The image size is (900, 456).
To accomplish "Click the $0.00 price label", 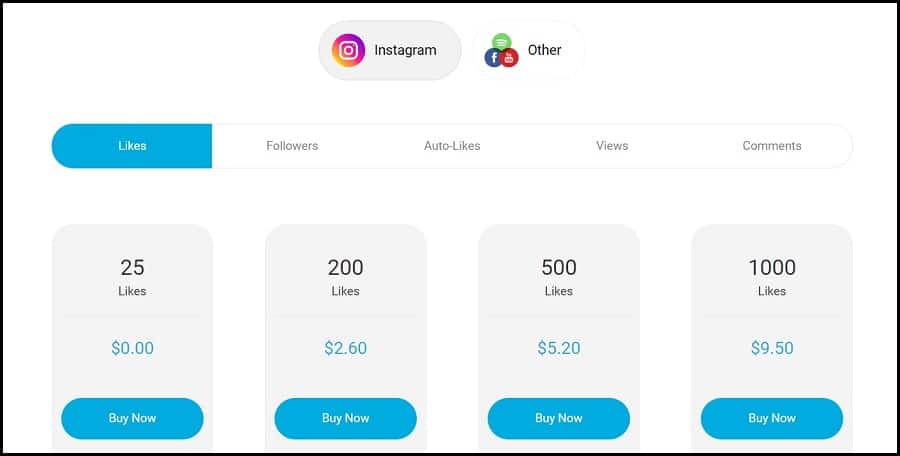I will coord(133,348).
